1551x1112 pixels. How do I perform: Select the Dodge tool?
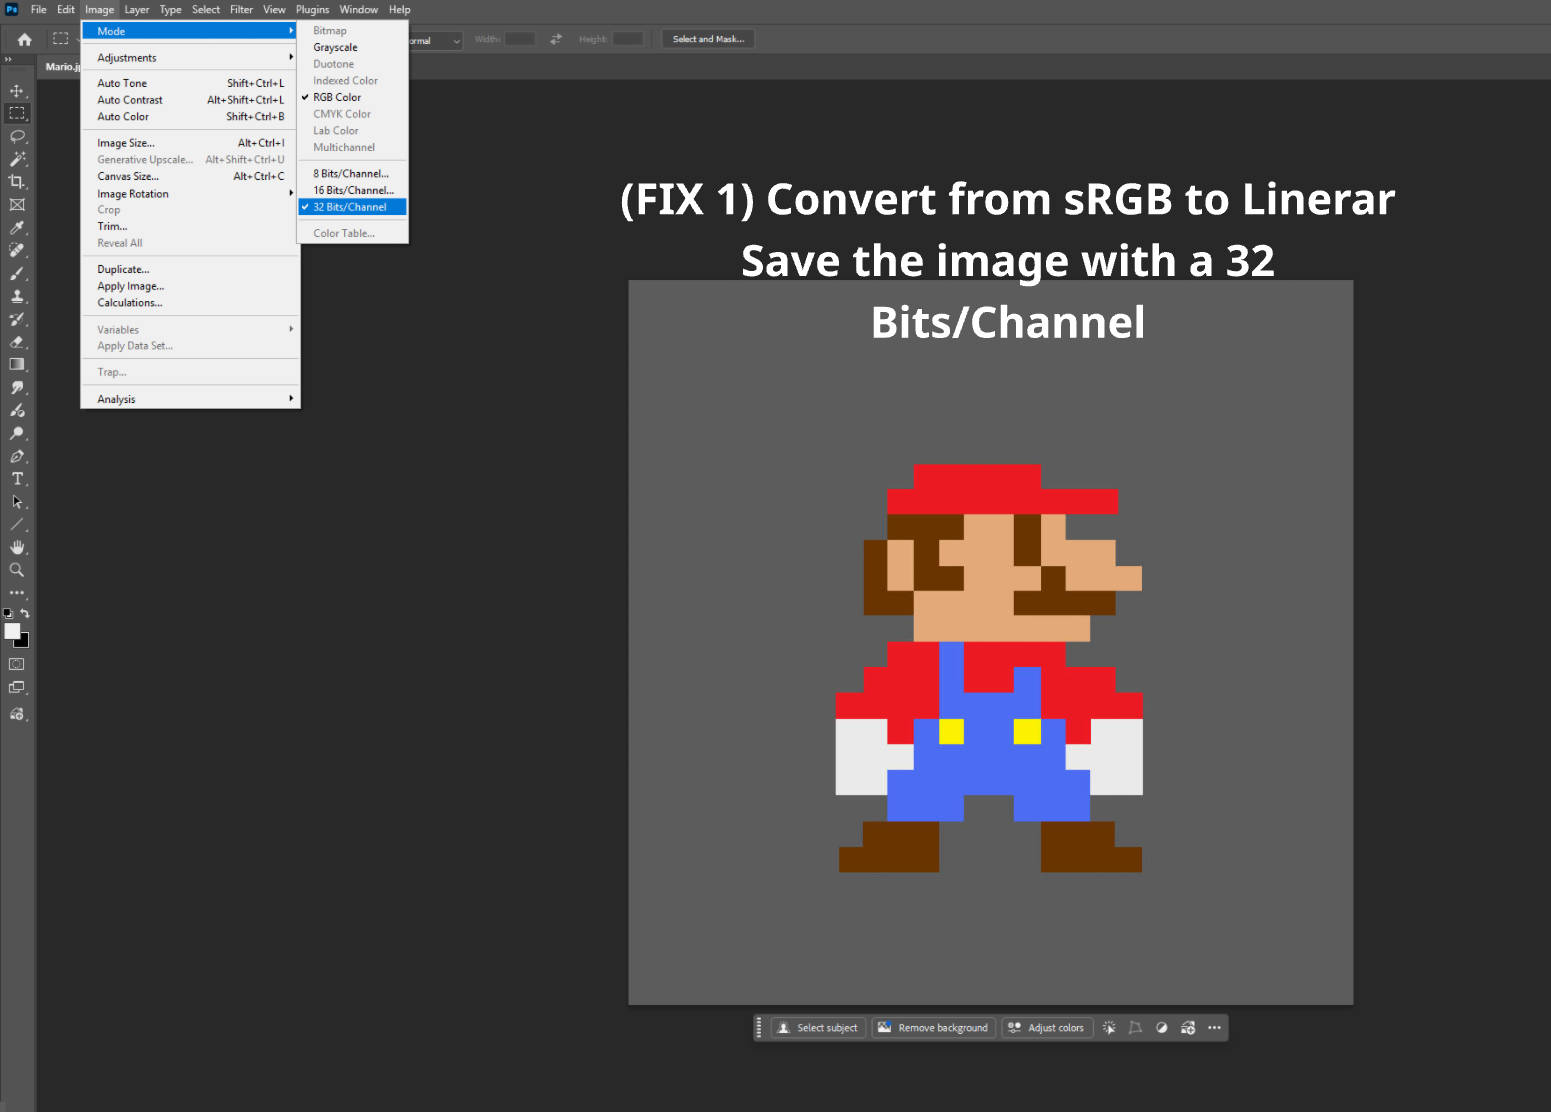(x=17, y=434)
